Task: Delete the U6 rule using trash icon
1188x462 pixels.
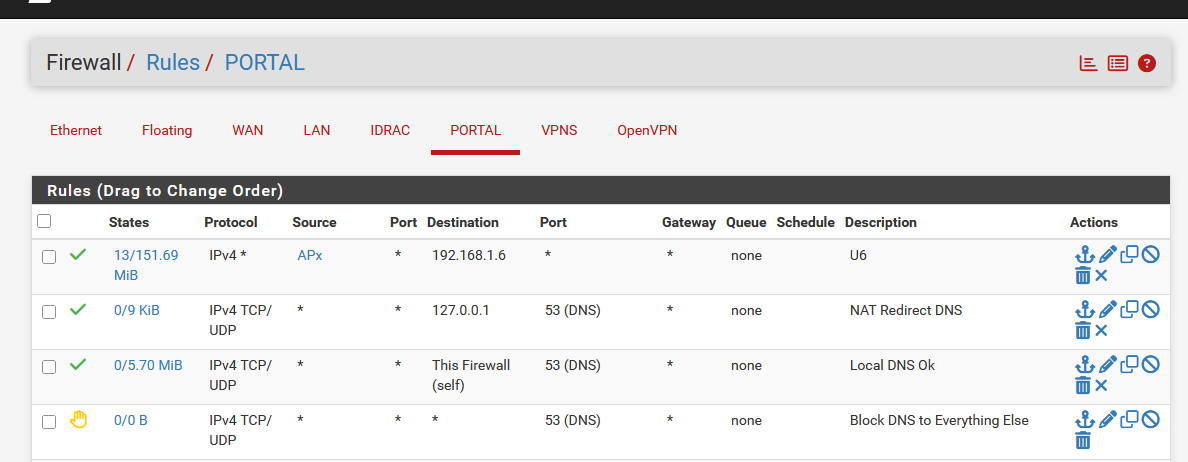Action: (1083, 276)
